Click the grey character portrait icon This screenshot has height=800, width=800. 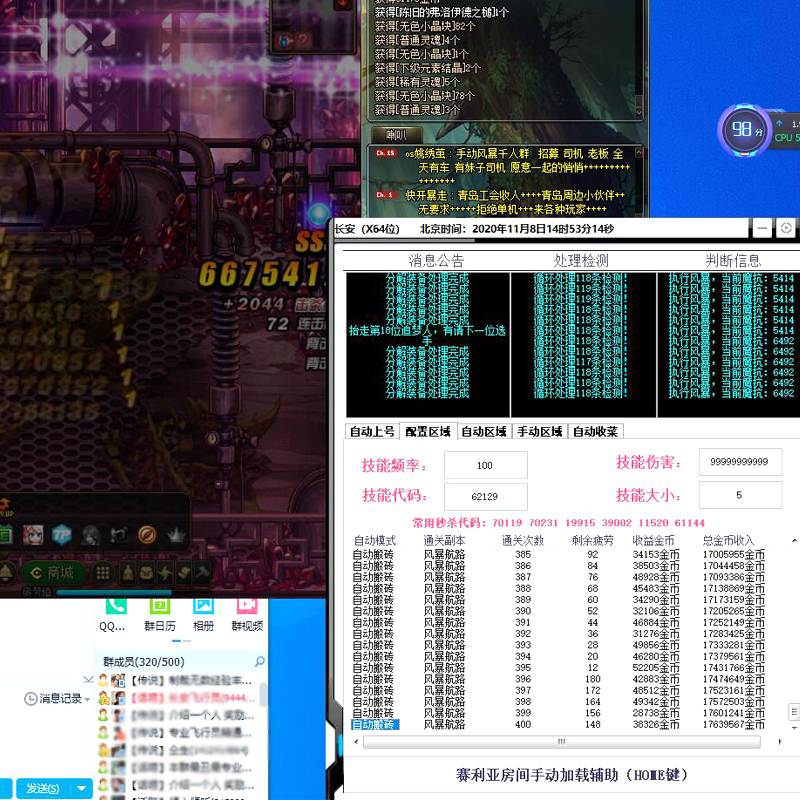pos(91,535)
